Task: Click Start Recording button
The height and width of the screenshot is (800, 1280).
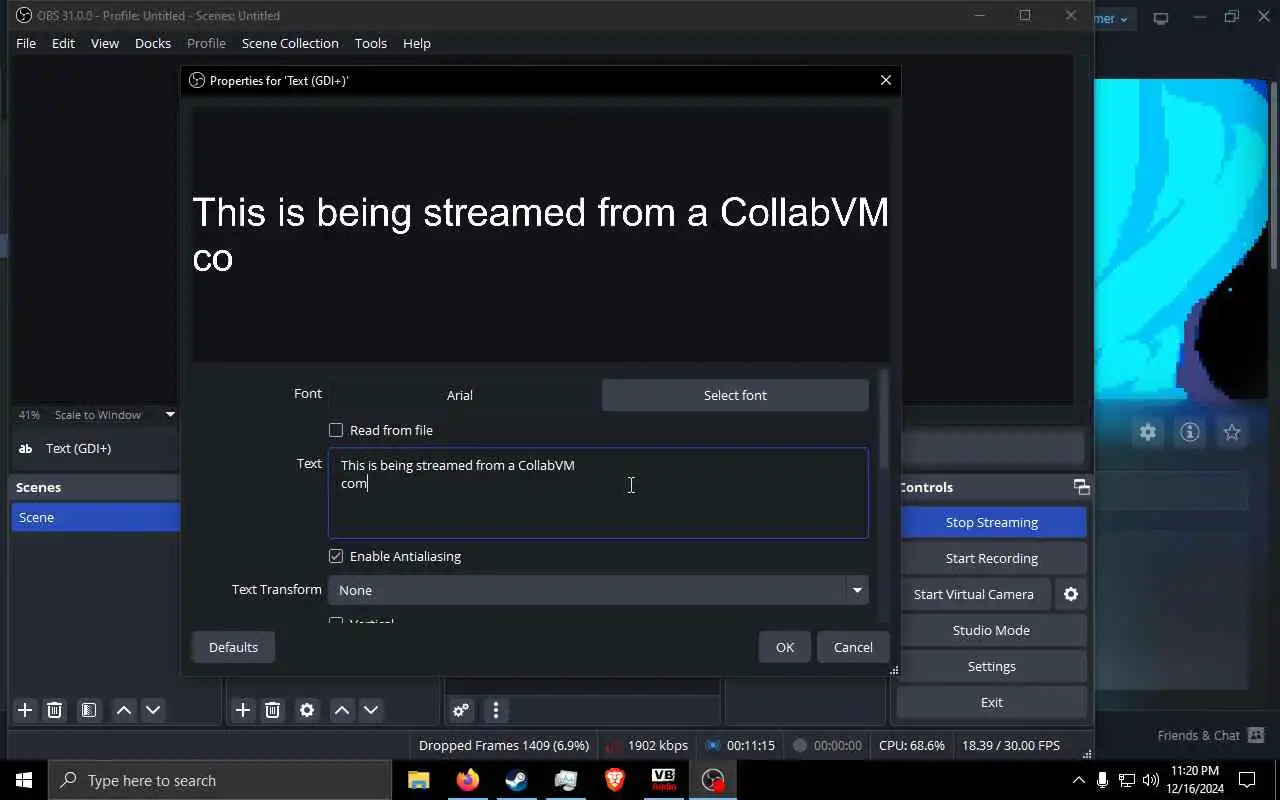Action: click(x=992, y=558)
